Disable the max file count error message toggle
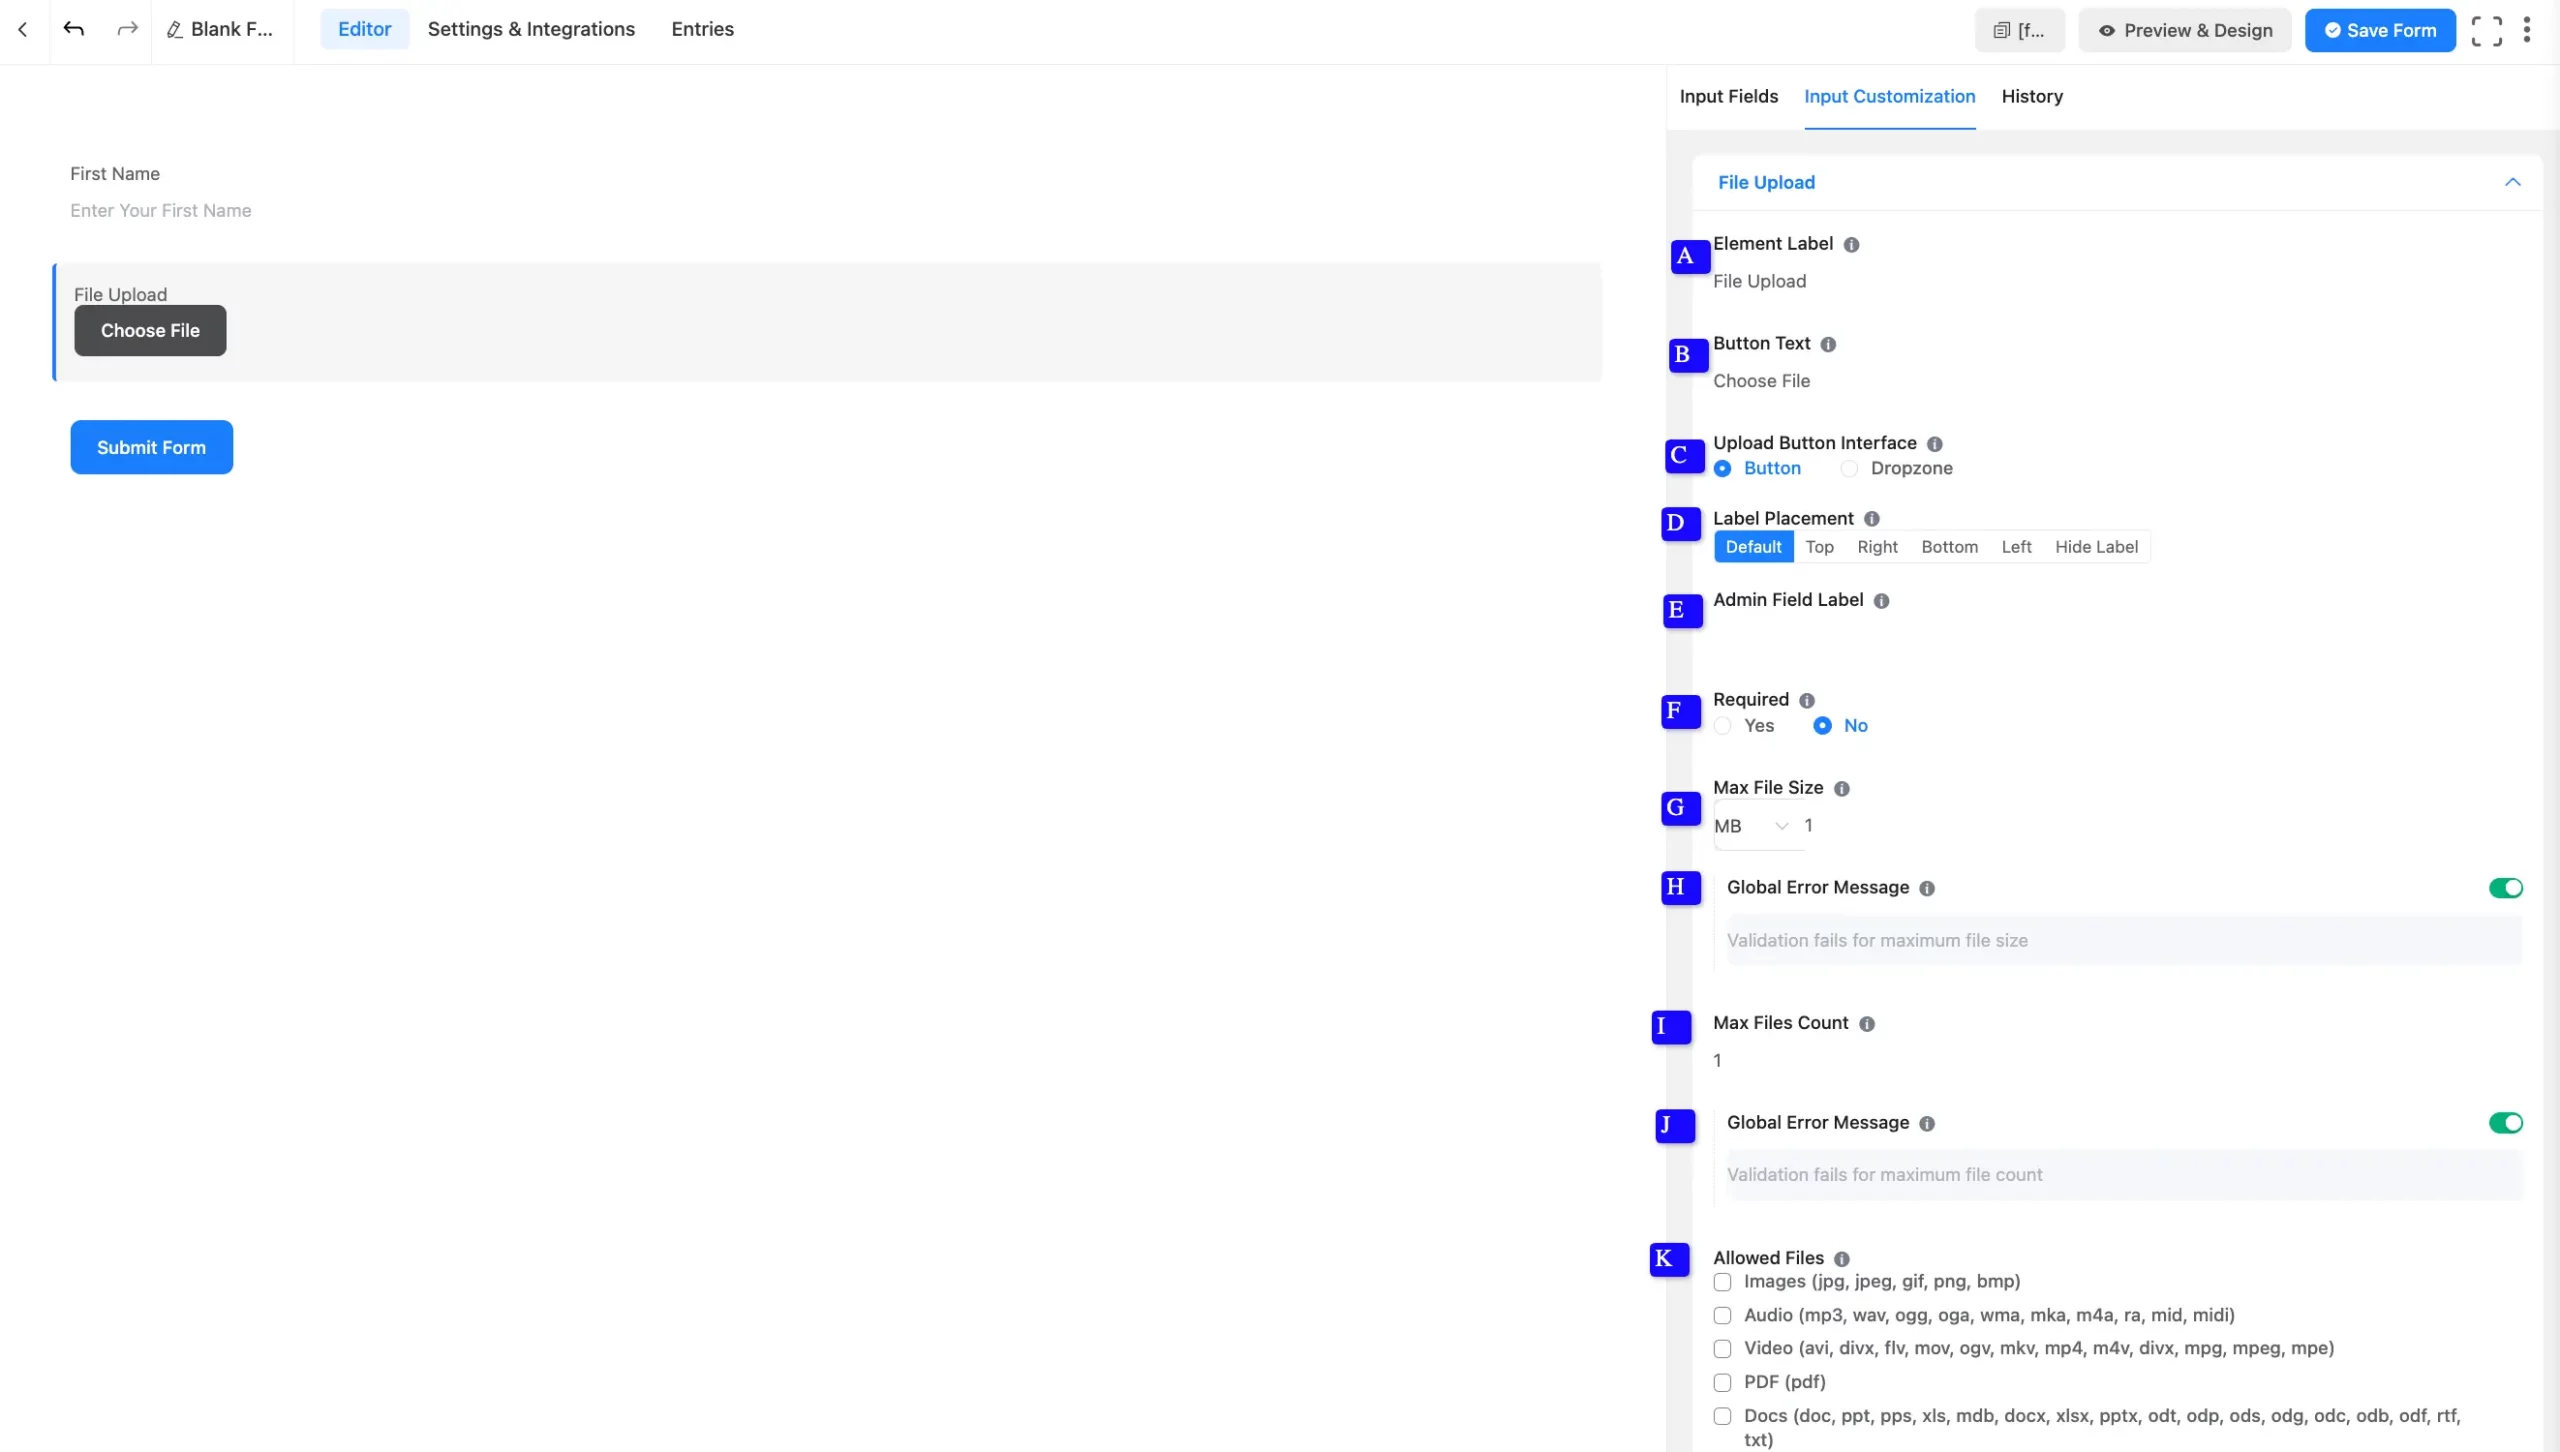 [2505, 1123]
